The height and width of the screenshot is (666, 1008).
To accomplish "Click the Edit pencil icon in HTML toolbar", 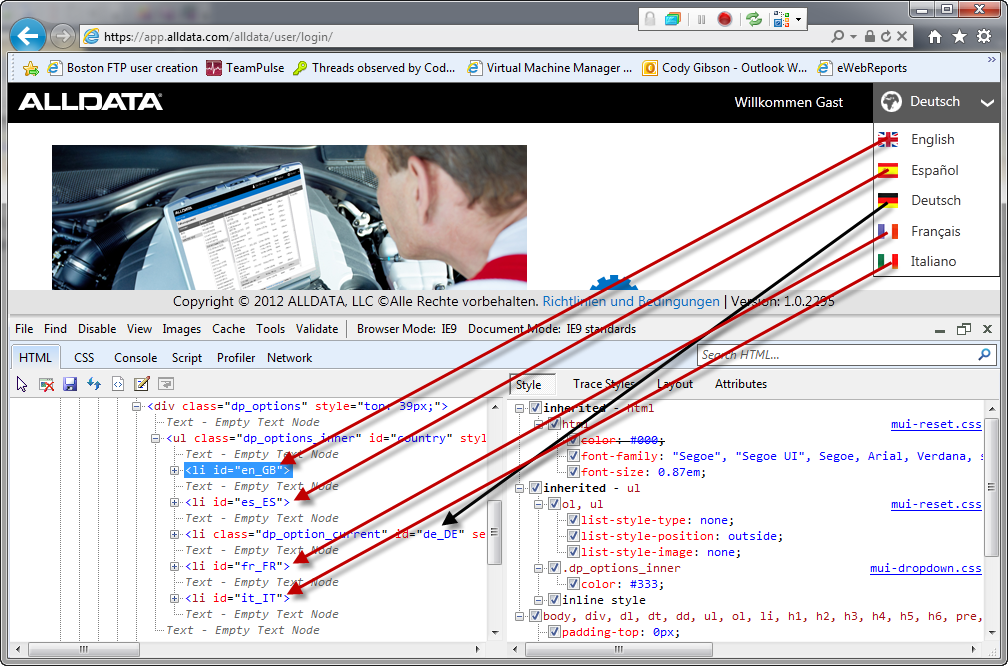I will click(142, 384).
